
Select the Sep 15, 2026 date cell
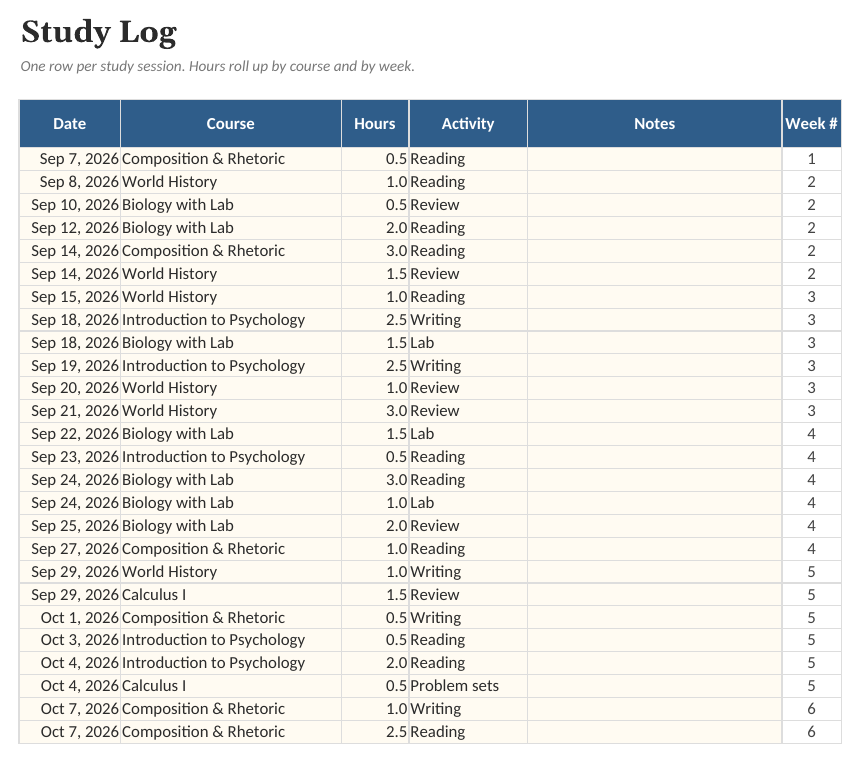[x=70, y=297]
